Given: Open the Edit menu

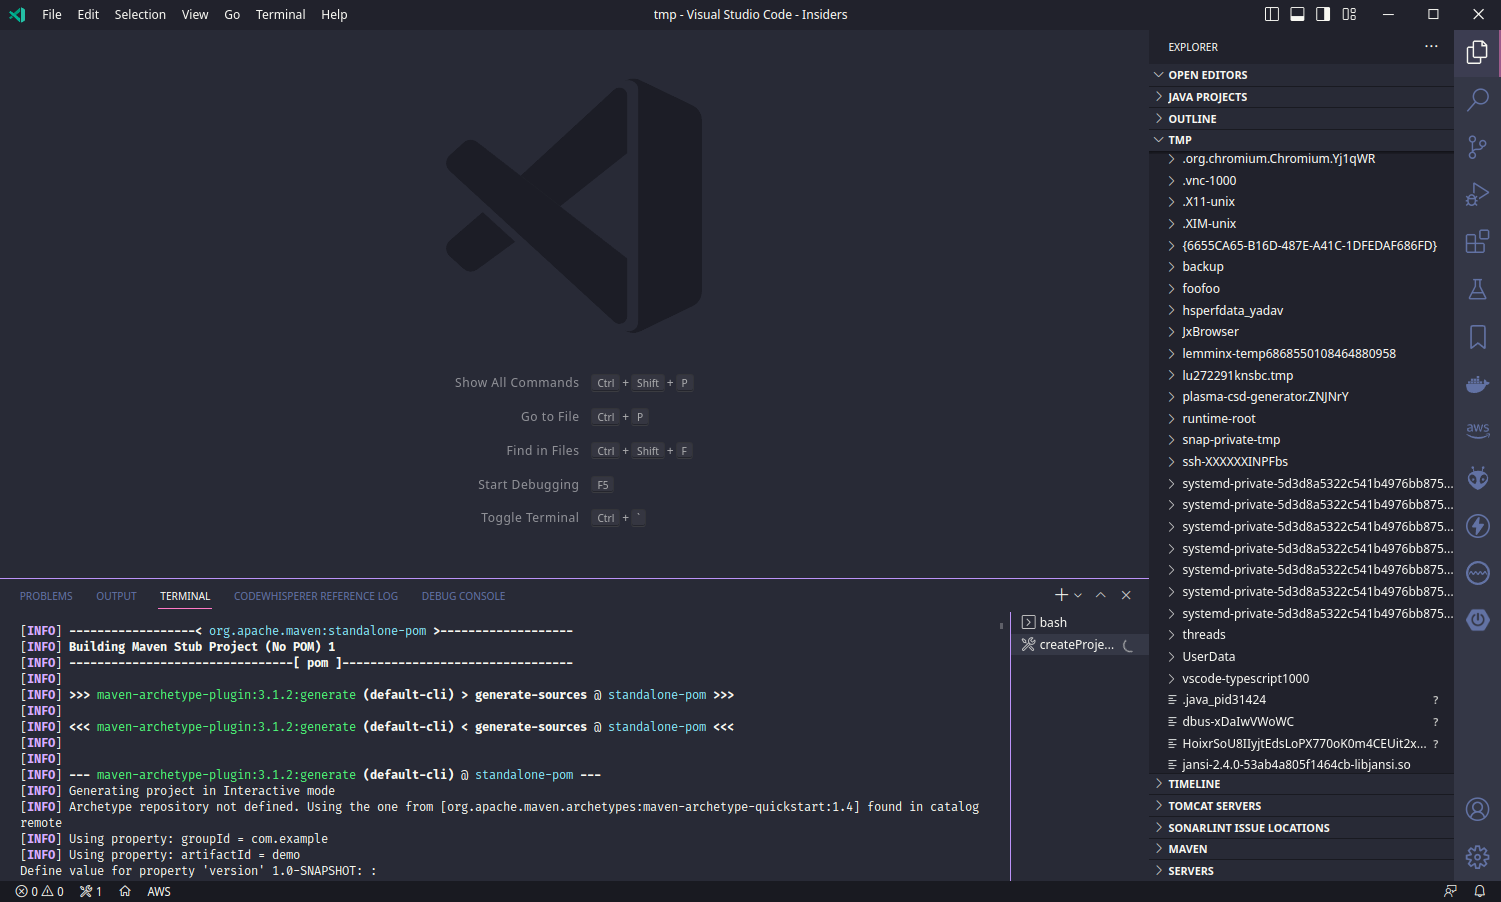Looking at the screenshot, I should click(88, 14).
